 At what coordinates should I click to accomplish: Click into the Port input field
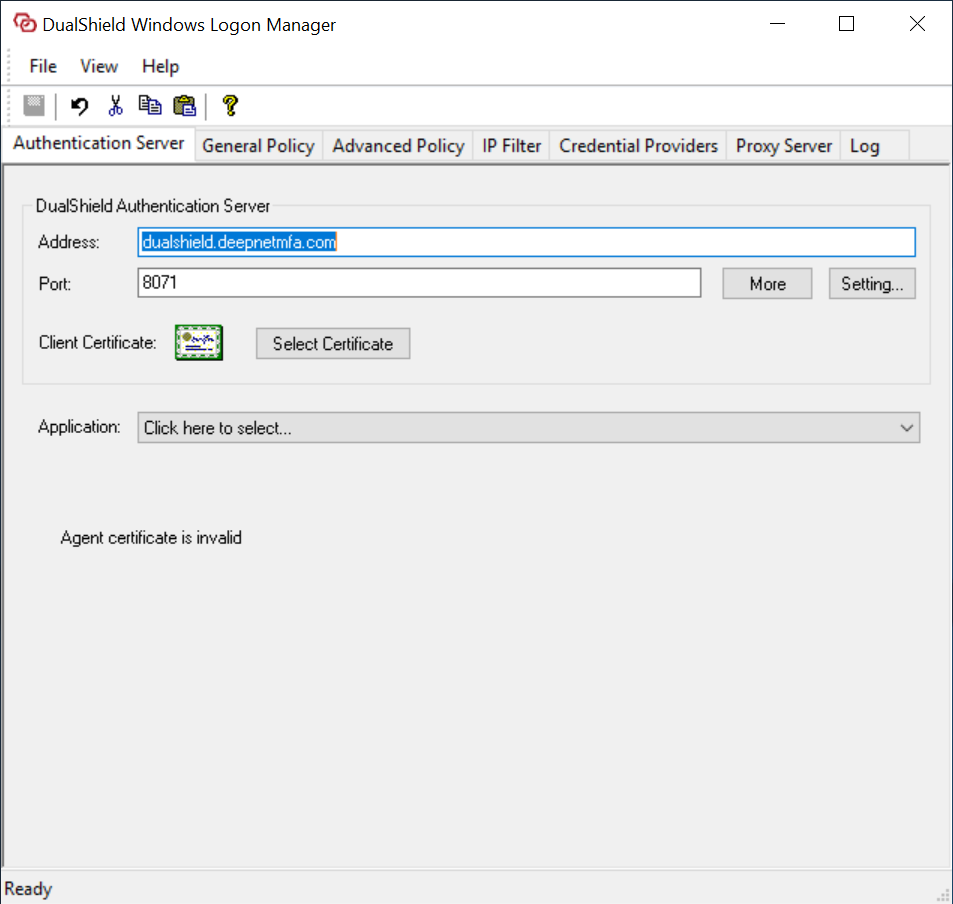point(419,284)
